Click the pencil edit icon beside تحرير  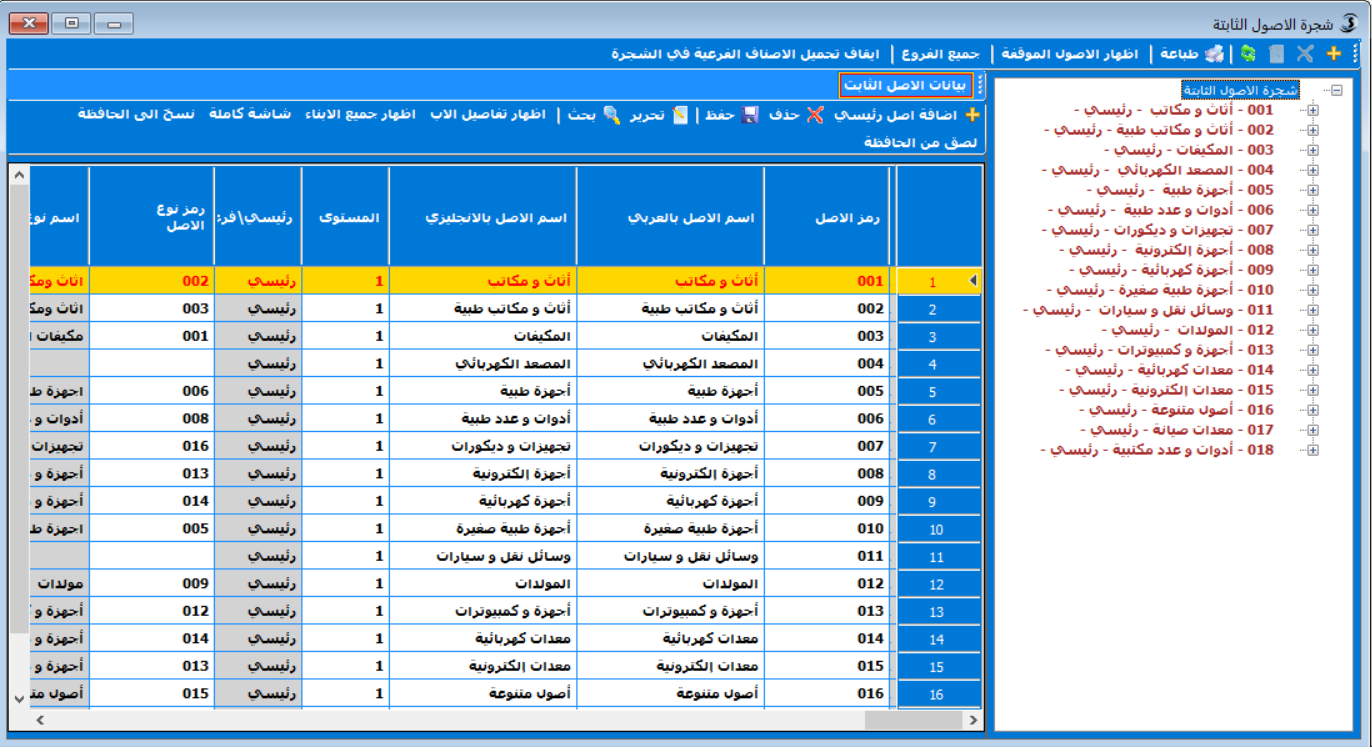point(680,115)
